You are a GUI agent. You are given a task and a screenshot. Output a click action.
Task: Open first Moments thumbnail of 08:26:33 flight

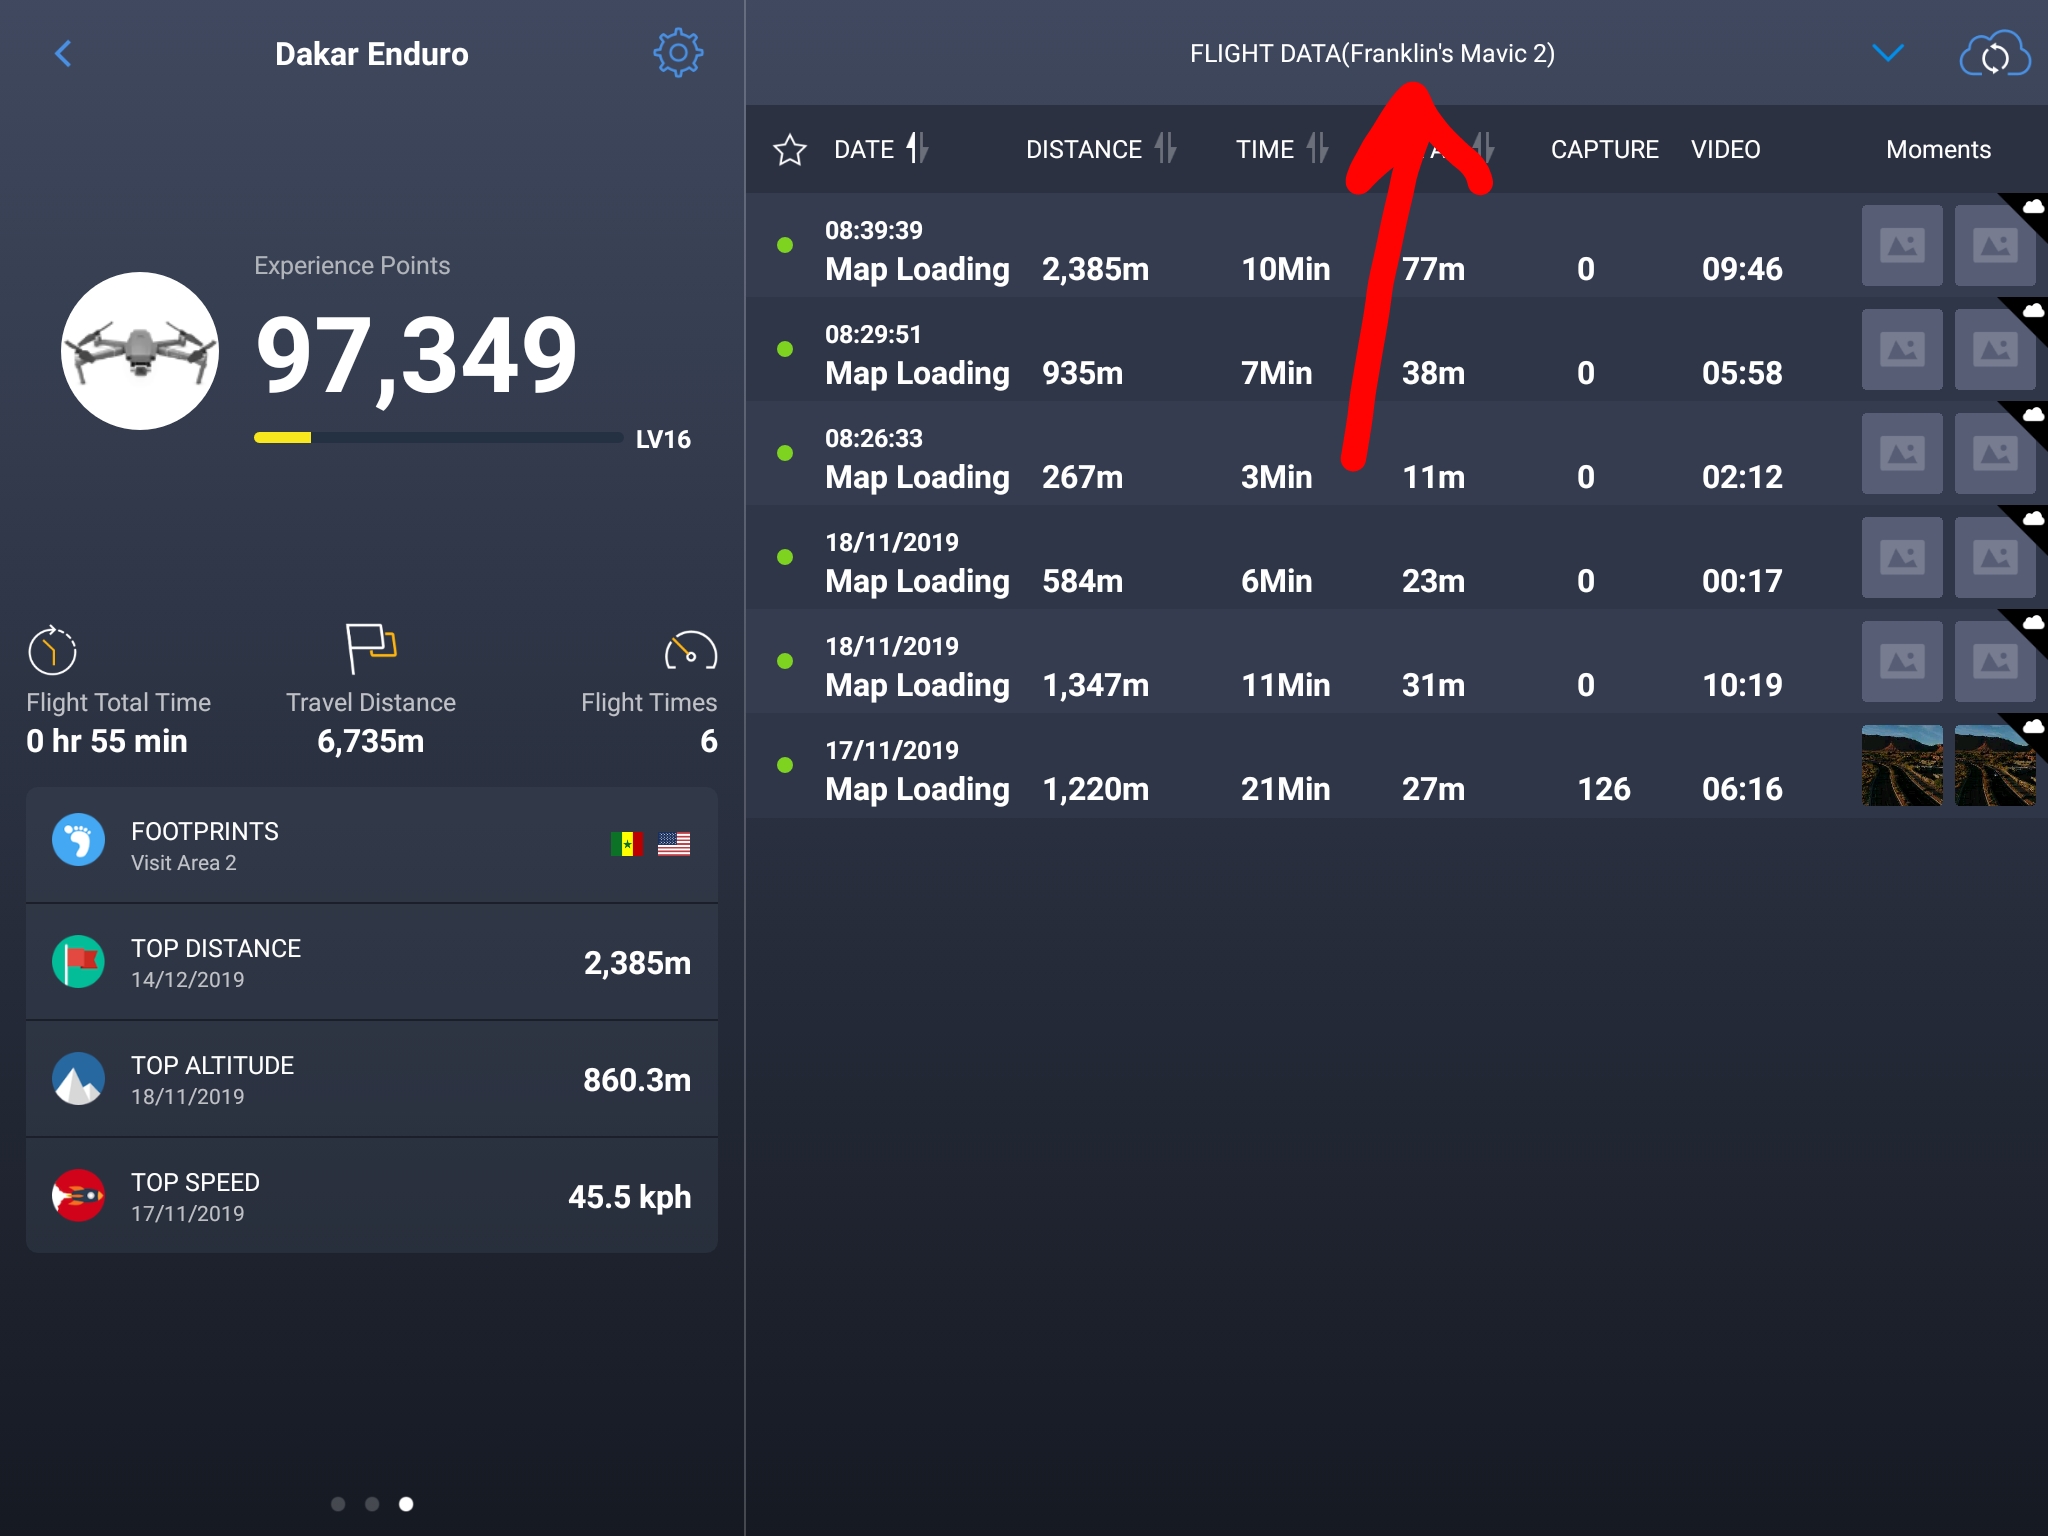1902,453
